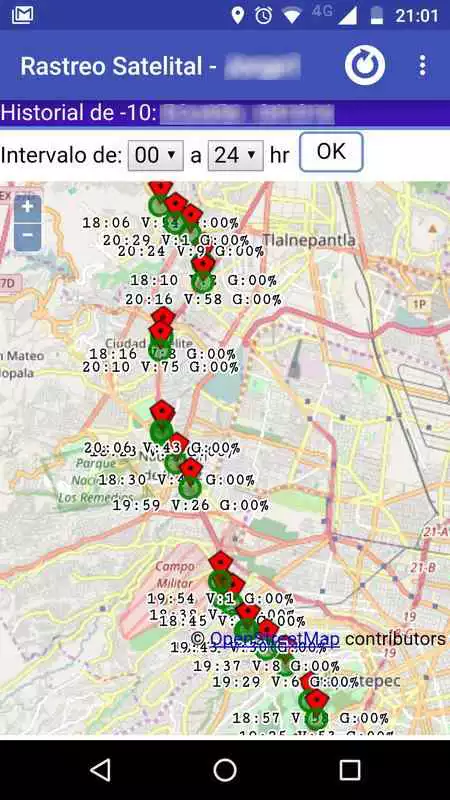
Task: Select the red marker near Ciudad Satélite
Action: coord(161,331)
